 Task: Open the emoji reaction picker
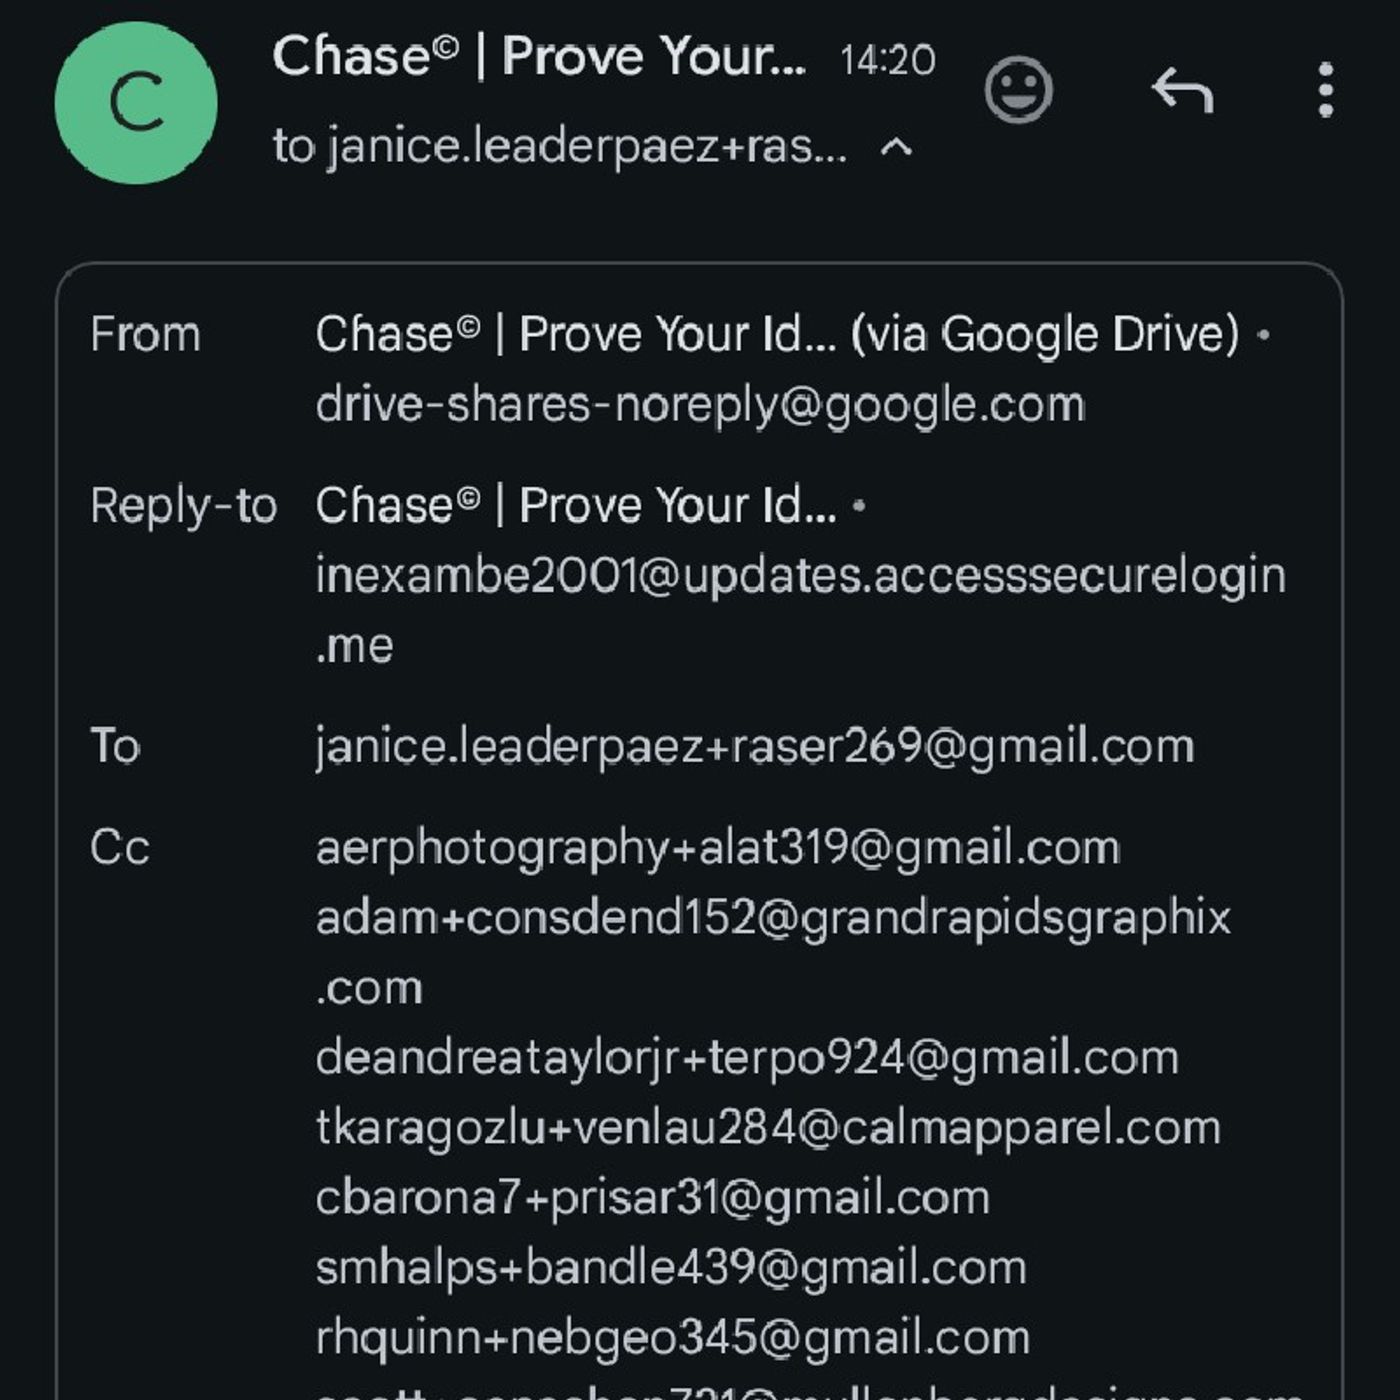pos(1018,91)
